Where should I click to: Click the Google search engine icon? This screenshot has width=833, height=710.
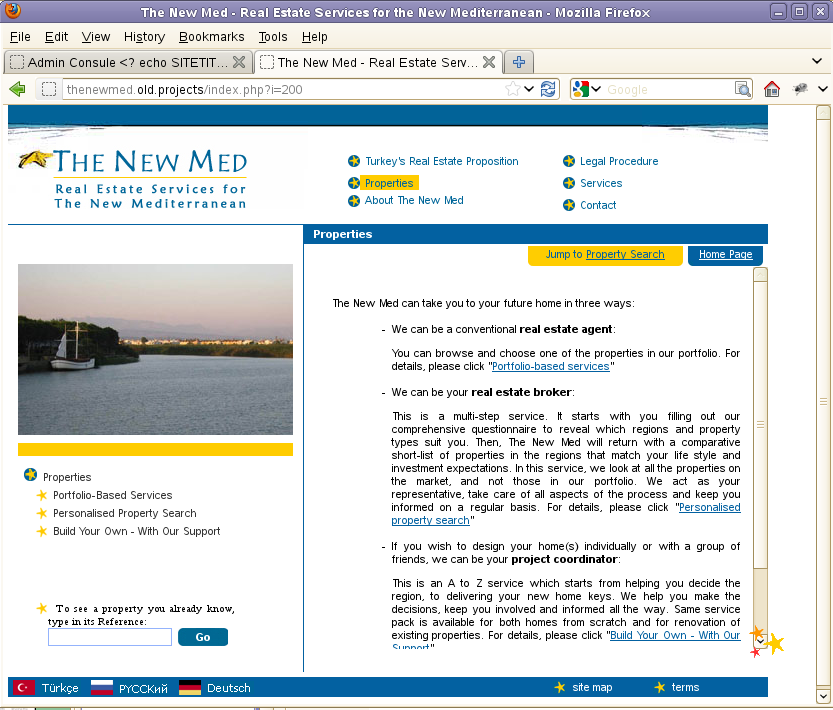click(x=581, y=89)
